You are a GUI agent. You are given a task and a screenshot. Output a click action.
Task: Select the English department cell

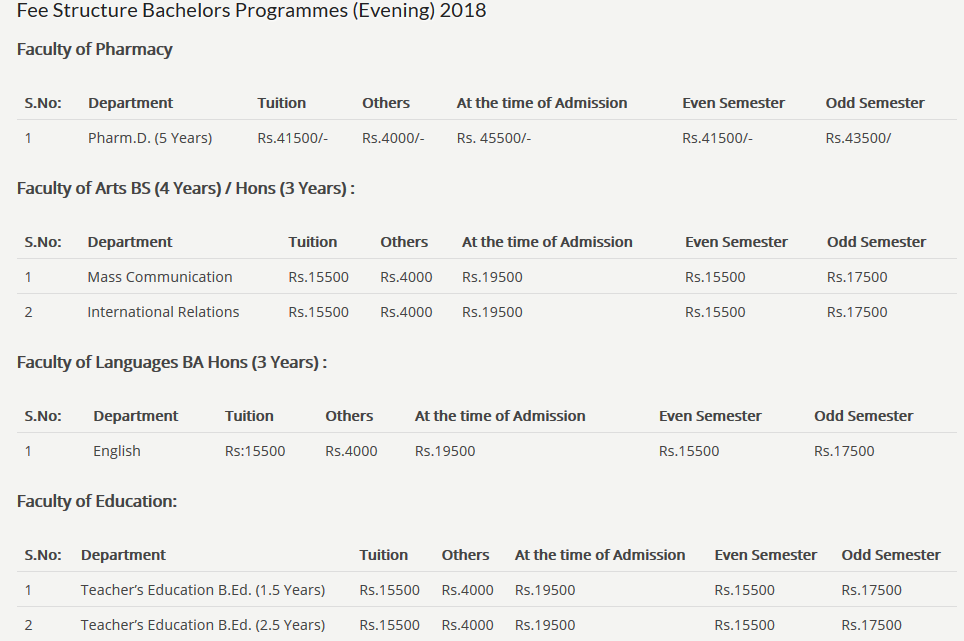tap(117, 451)
